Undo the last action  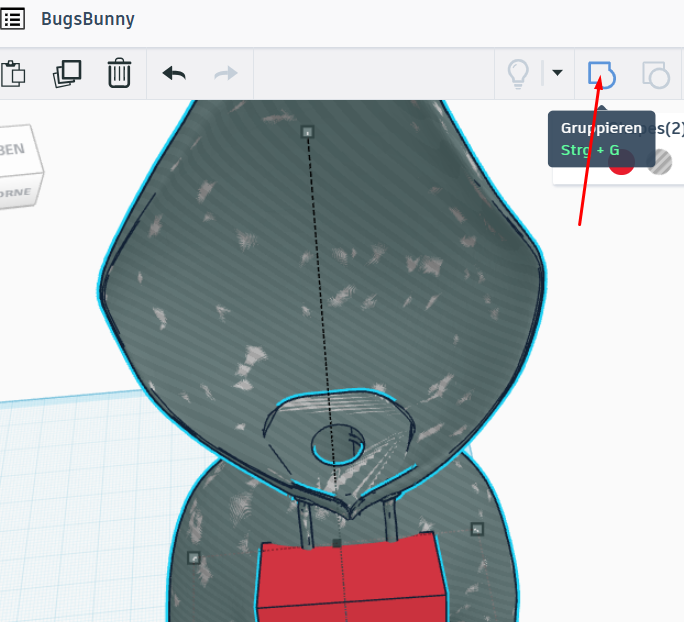tap(174, 73)
